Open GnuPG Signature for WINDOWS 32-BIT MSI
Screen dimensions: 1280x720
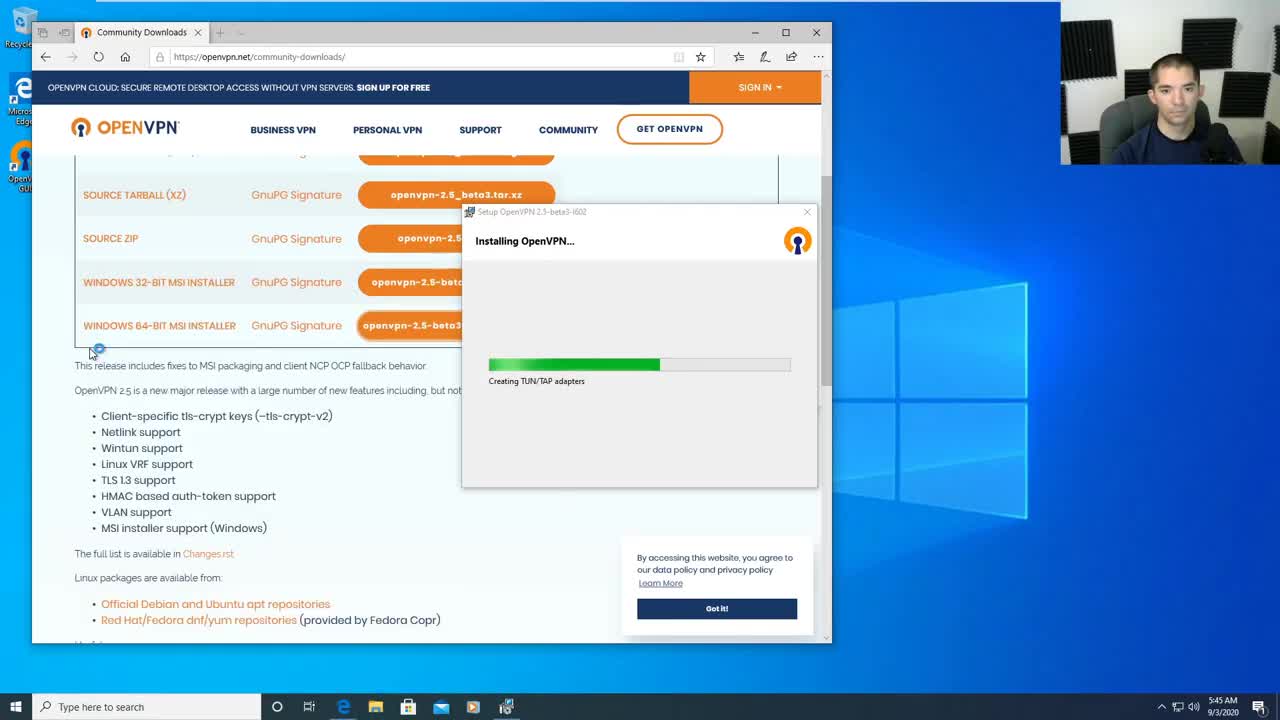coord(296,282)
